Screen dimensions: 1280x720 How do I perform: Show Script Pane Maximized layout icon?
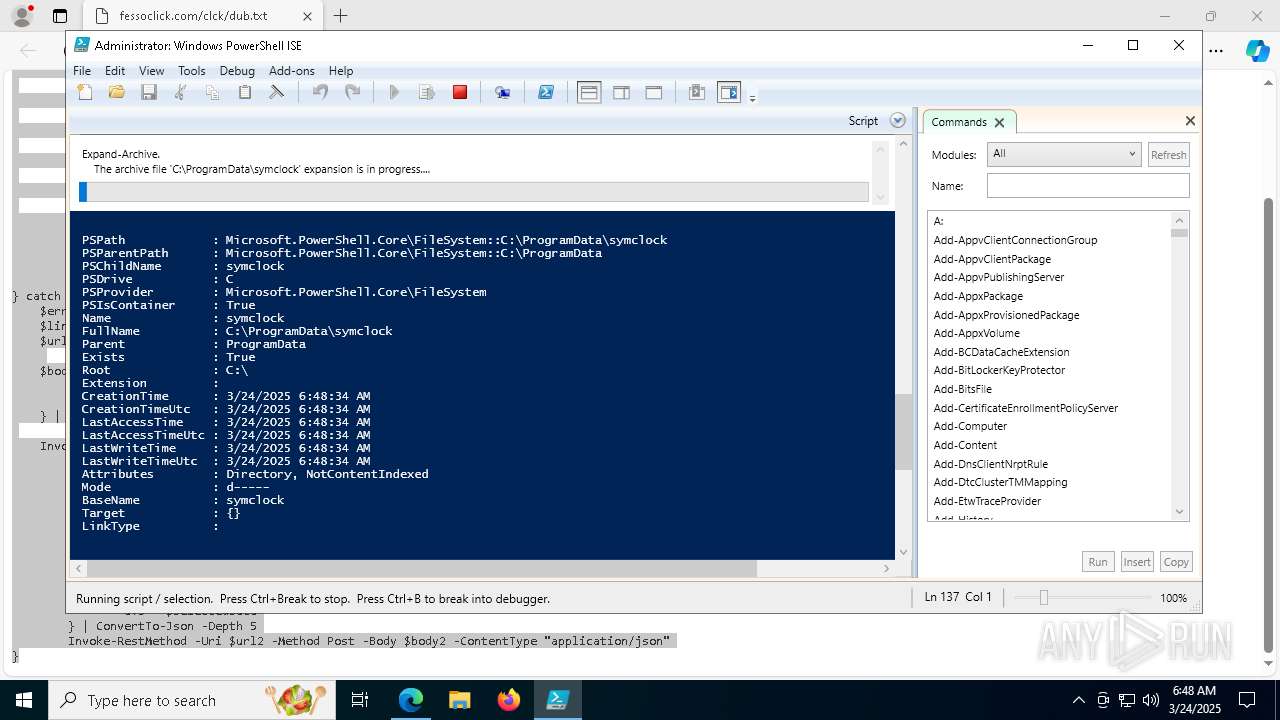click(x=654, y=92)
